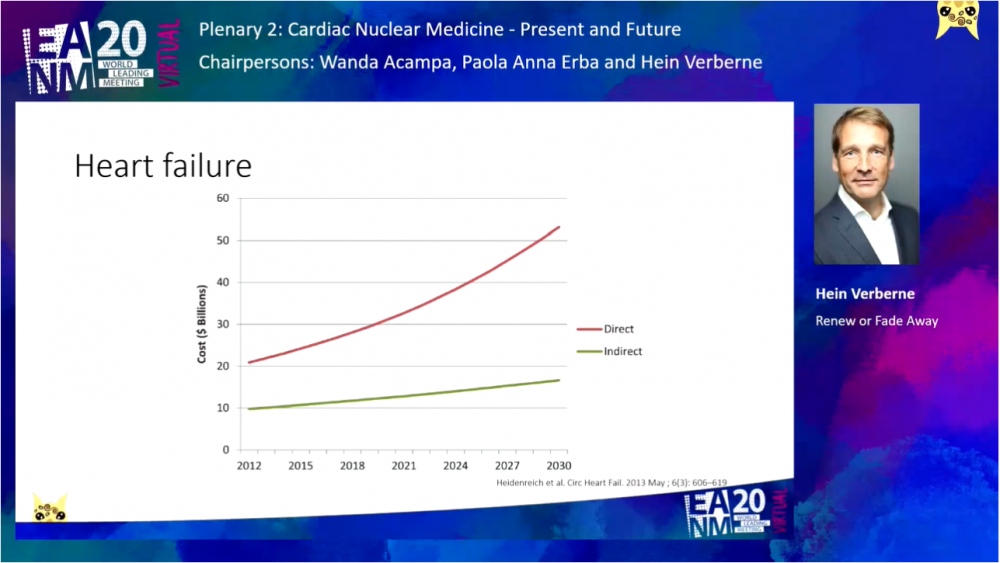This screenshot has height=563, width=1000.
Task: Click the red Direct legend line marker
Action: point(587,329)
